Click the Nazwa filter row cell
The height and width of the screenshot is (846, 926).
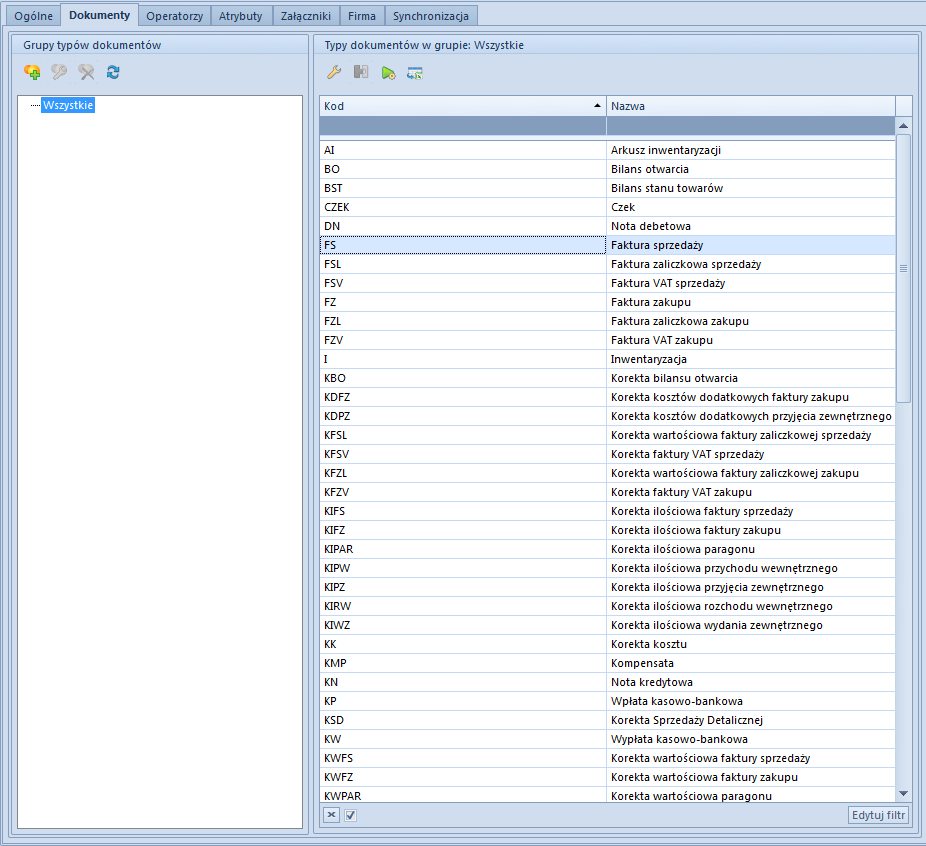pos(751,126)
